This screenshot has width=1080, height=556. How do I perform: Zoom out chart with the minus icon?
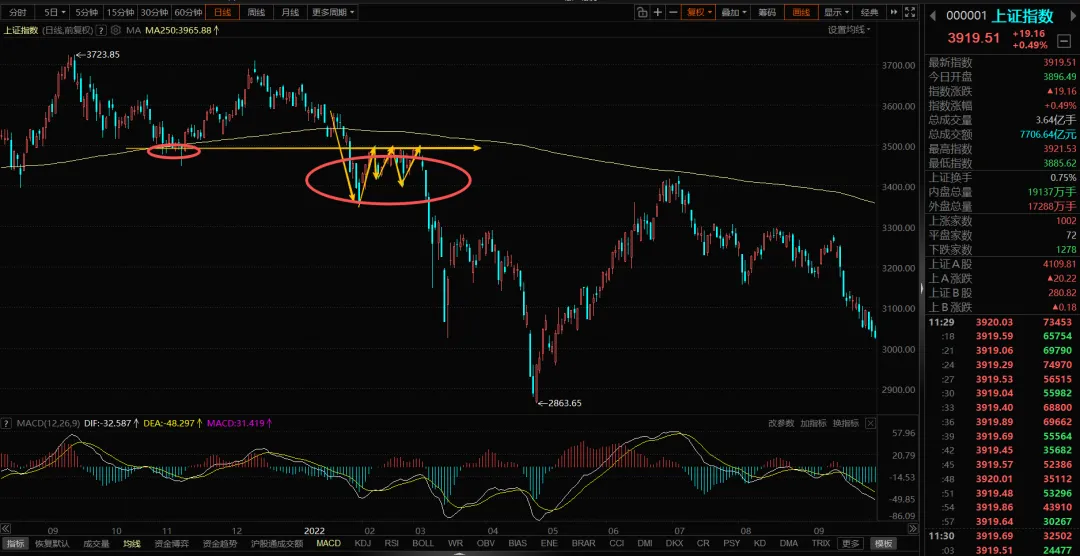click(x=672, y=12)
